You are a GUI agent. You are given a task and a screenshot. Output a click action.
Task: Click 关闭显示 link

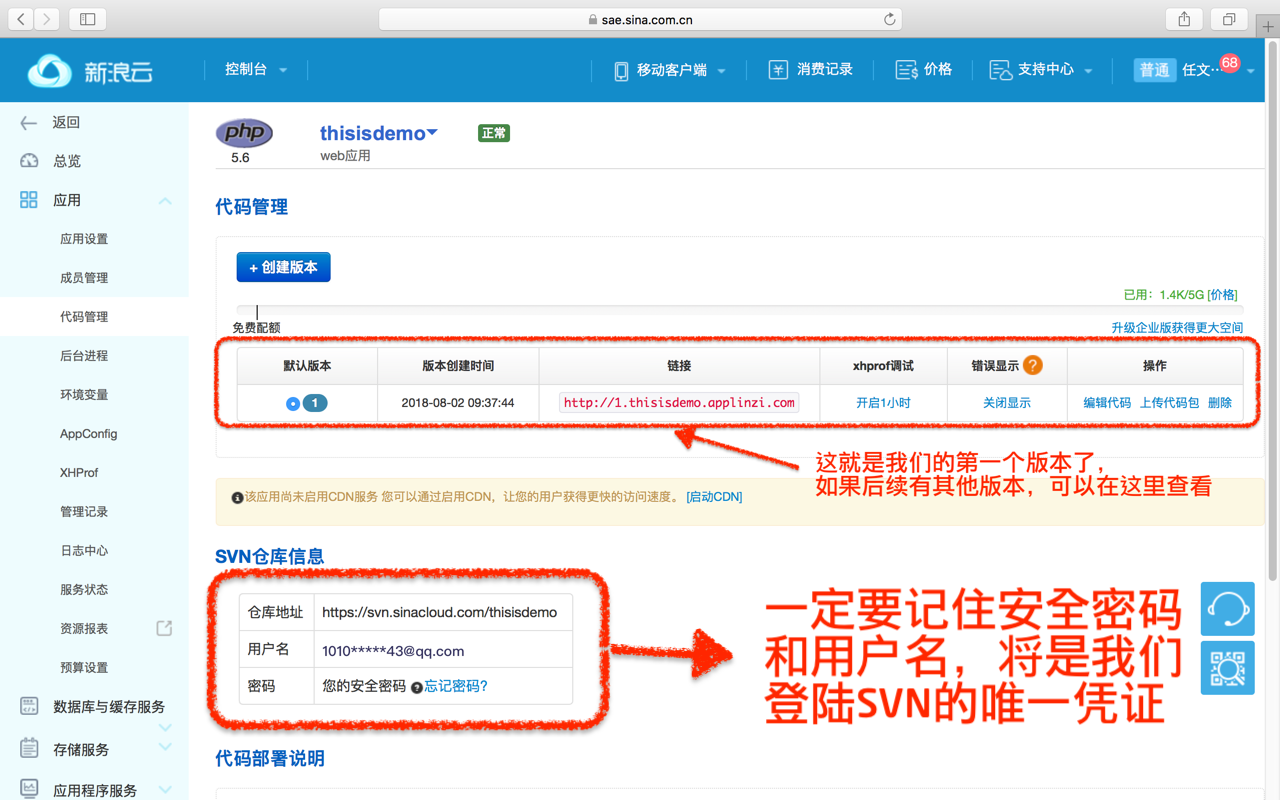1007,403
